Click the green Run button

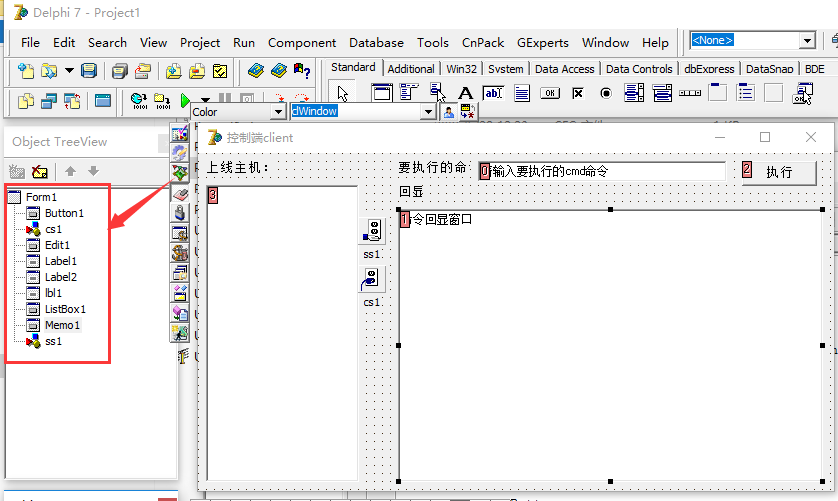185,100
